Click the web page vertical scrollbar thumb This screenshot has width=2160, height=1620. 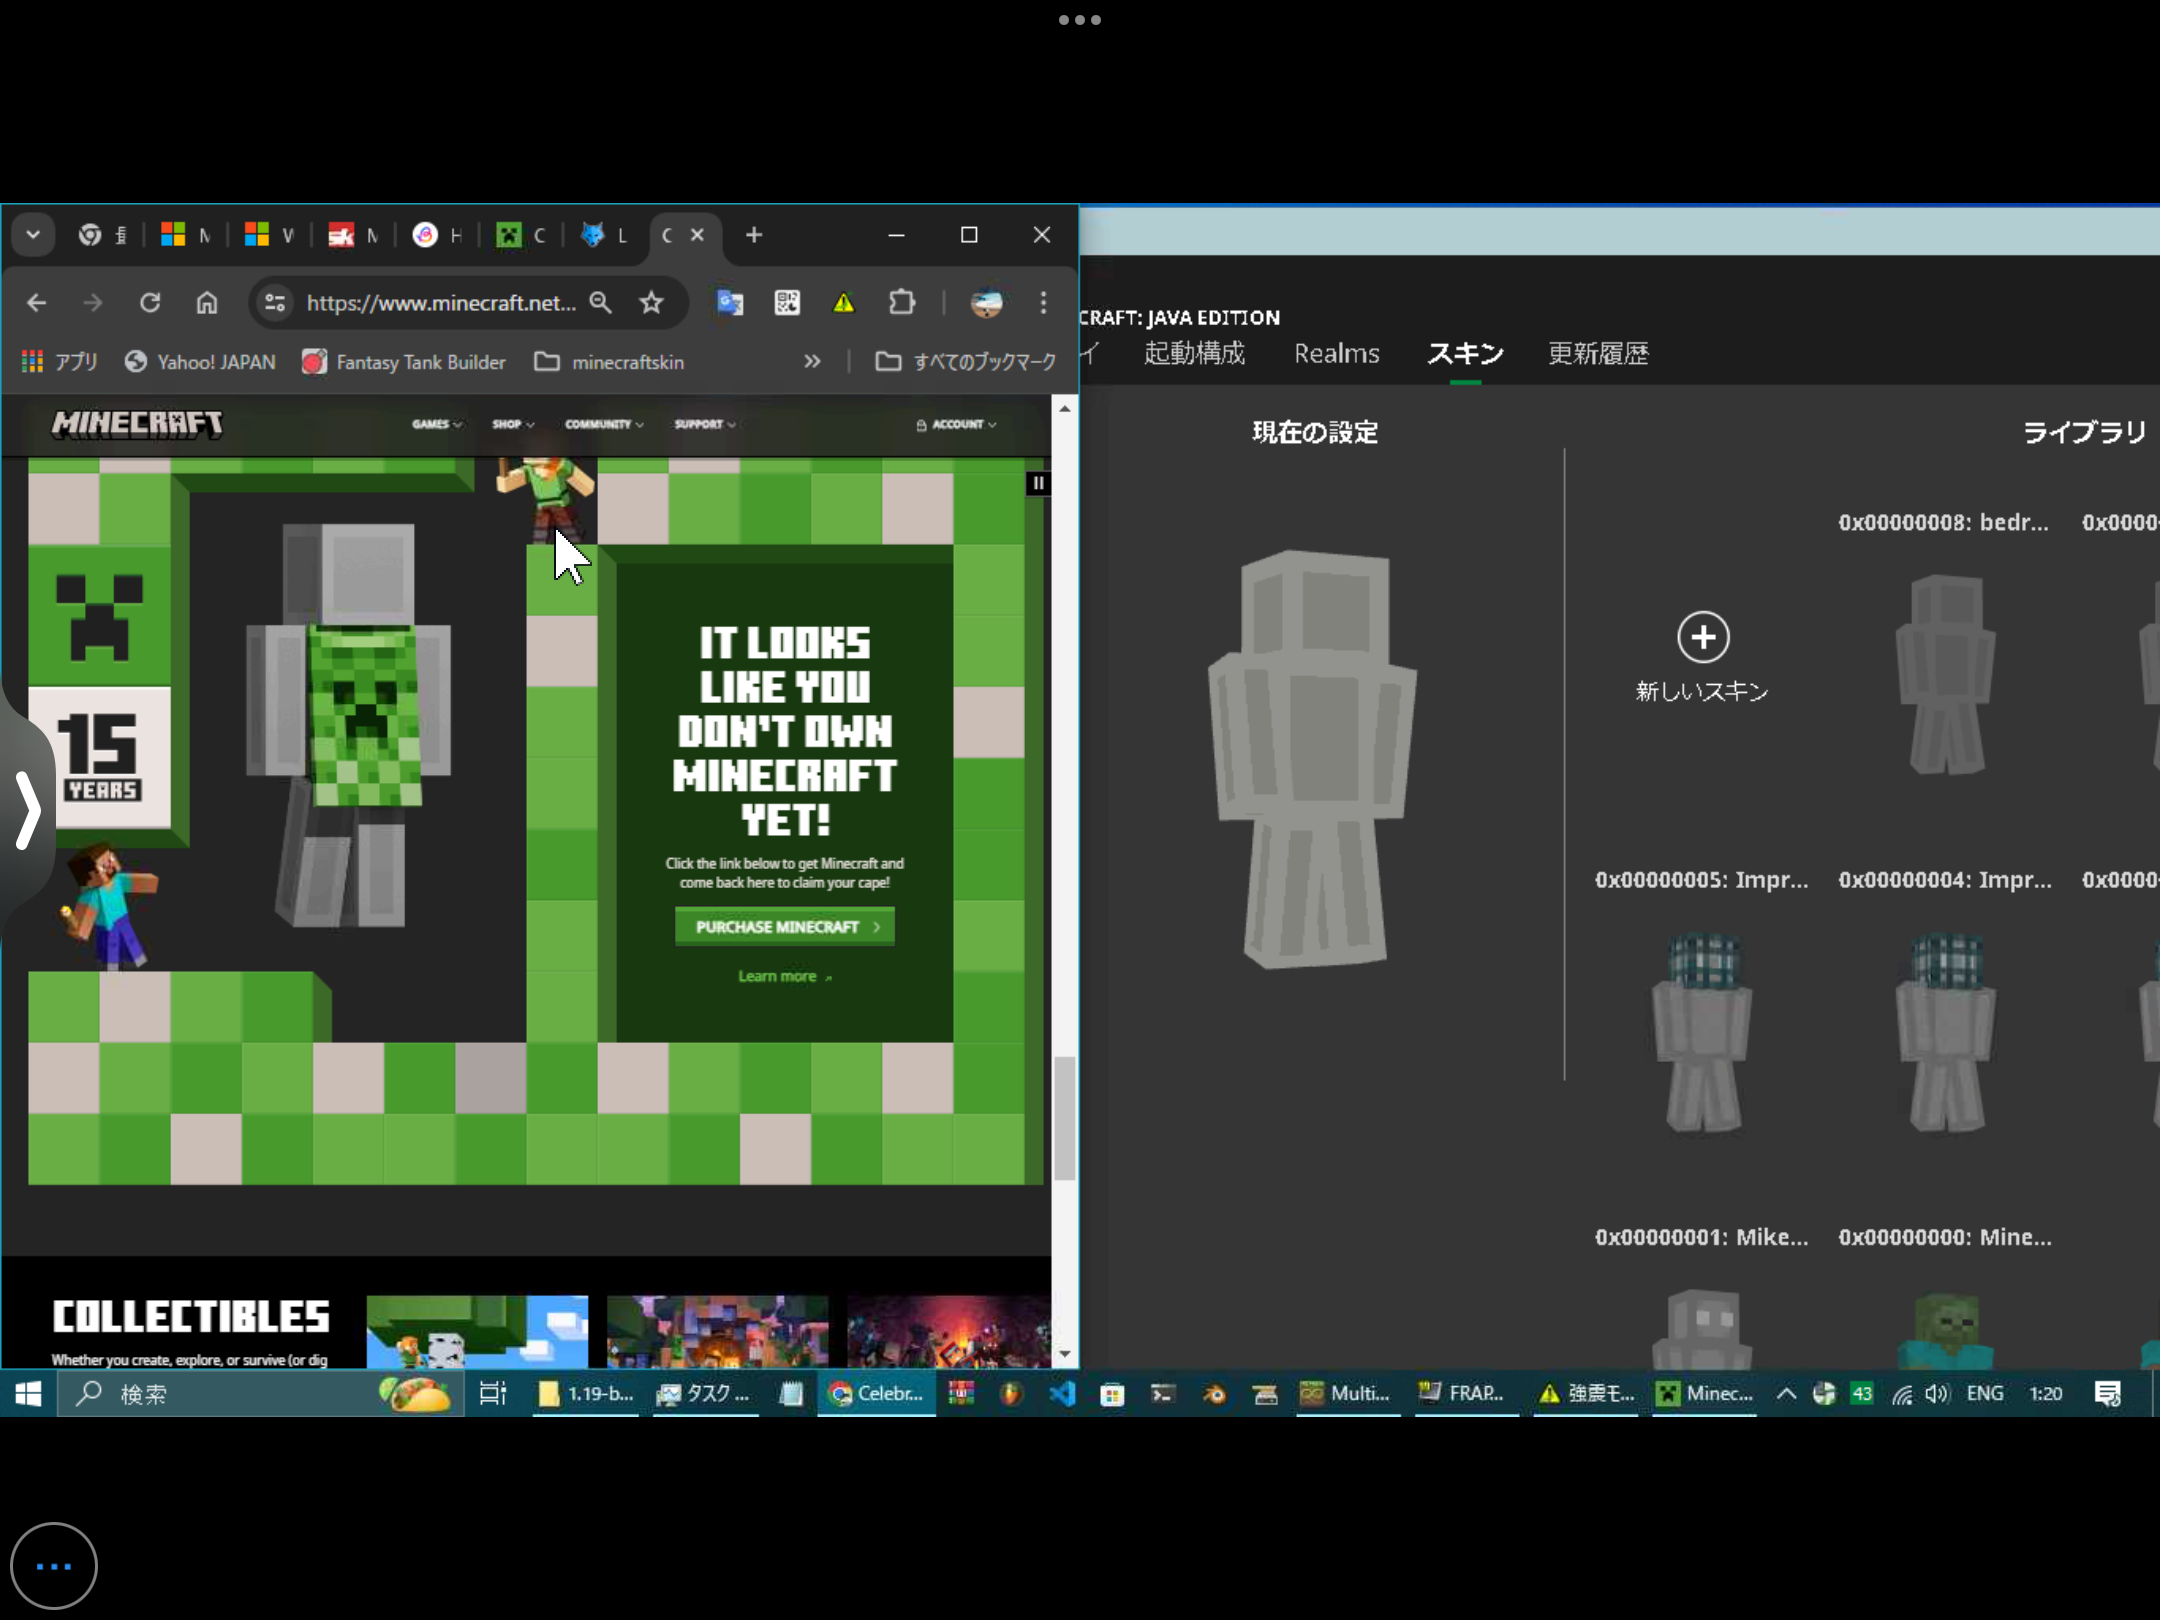tap(1064, 1117)
